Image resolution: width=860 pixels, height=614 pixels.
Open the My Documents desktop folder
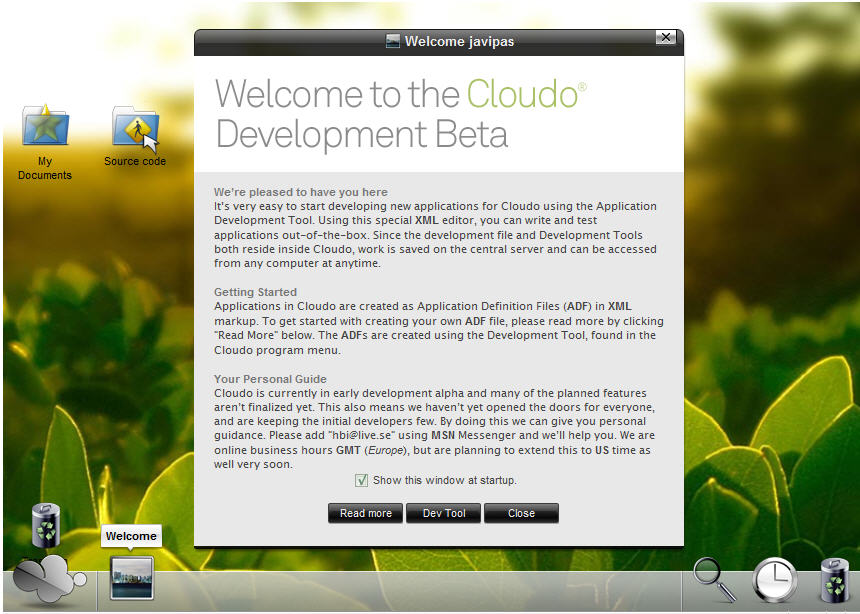coord(45,142)
